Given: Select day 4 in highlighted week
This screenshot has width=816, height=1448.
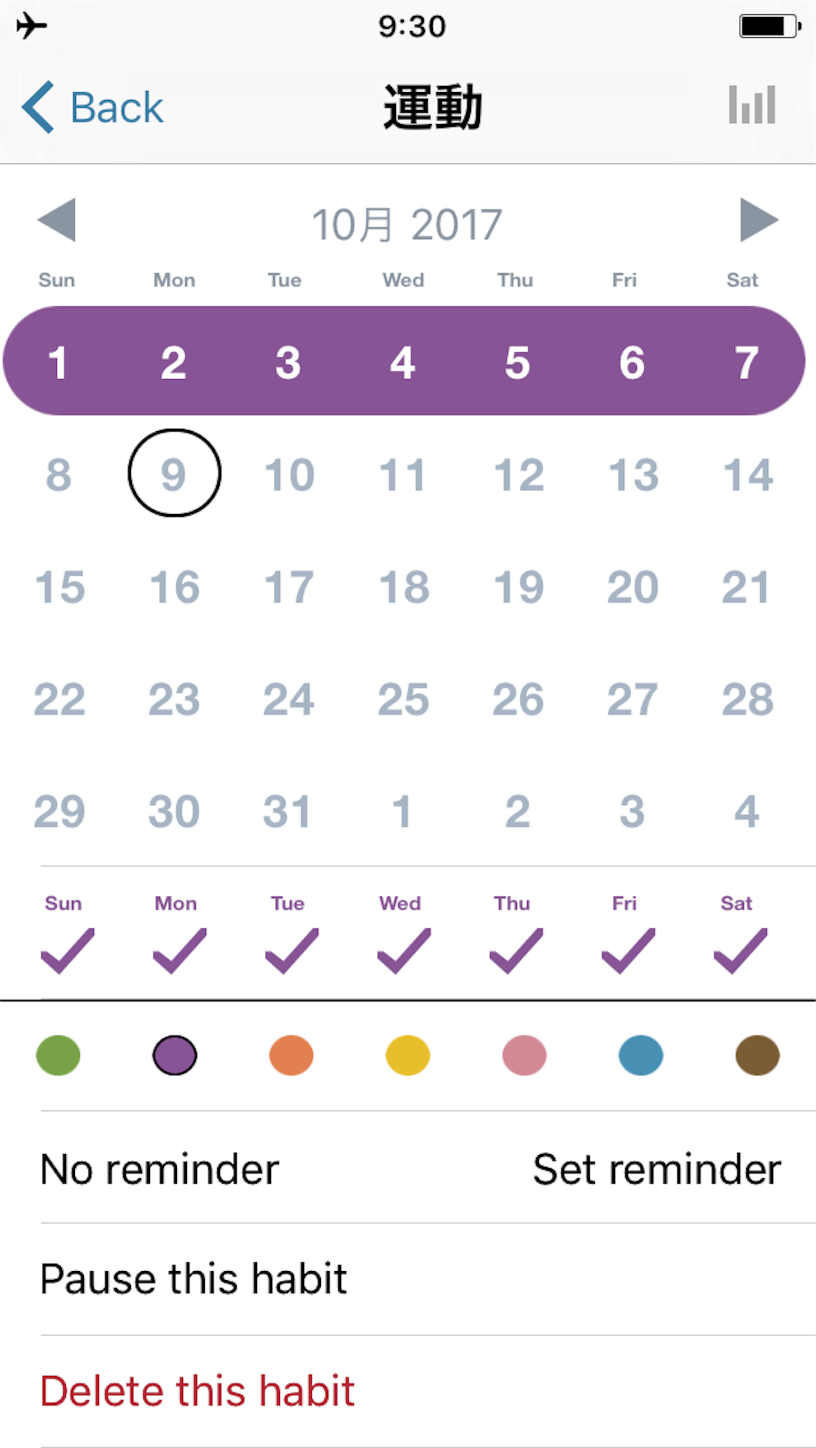Looking at the screenshot, I should click(403, 362).
